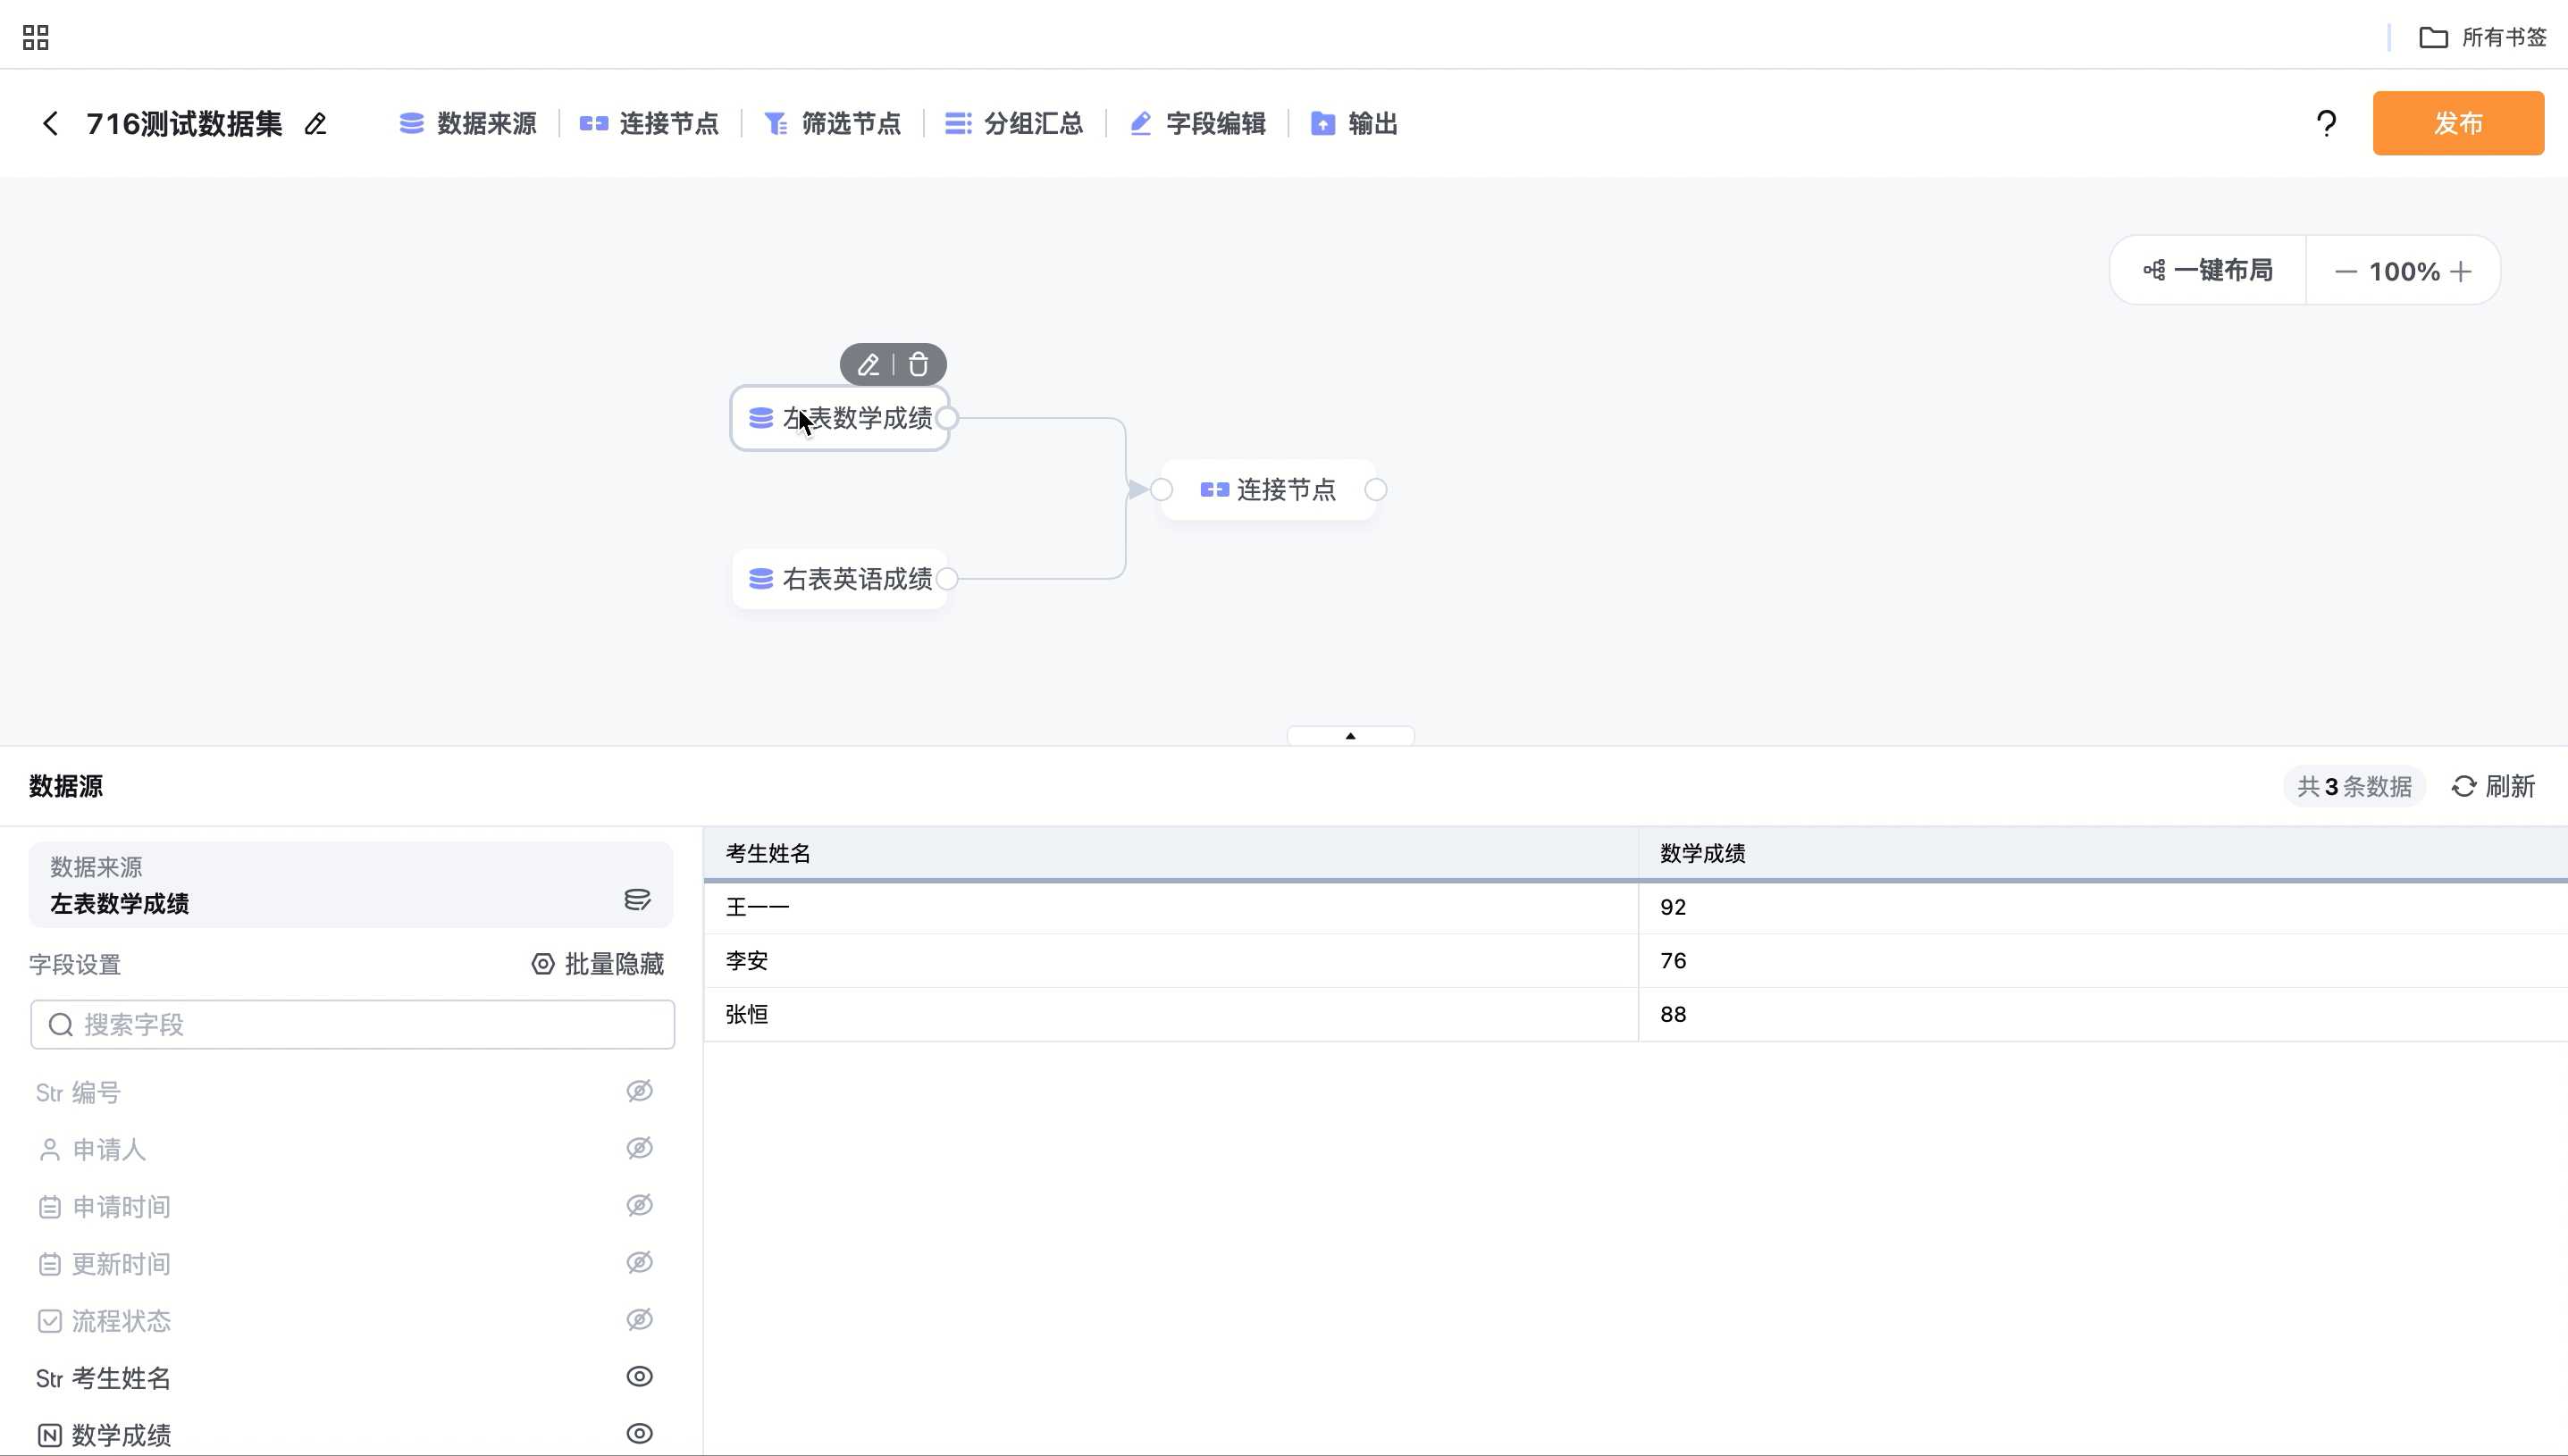This screenshot has height=1456, width=2568.
Task: Click the 100% zoom level
Action: tap(2404, 271)
